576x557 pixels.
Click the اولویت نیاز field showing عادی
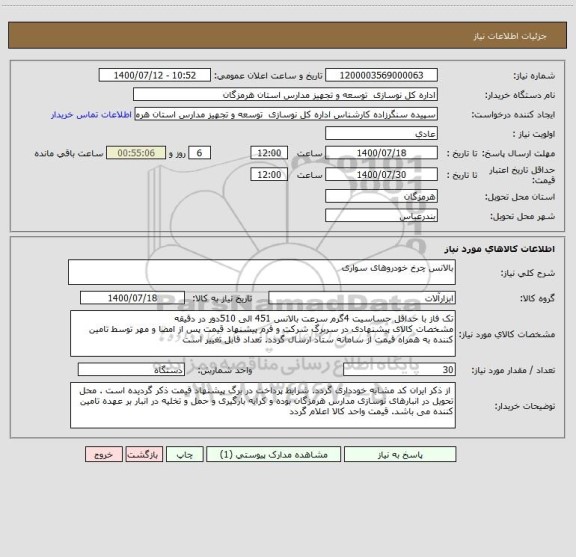[381, 133]
